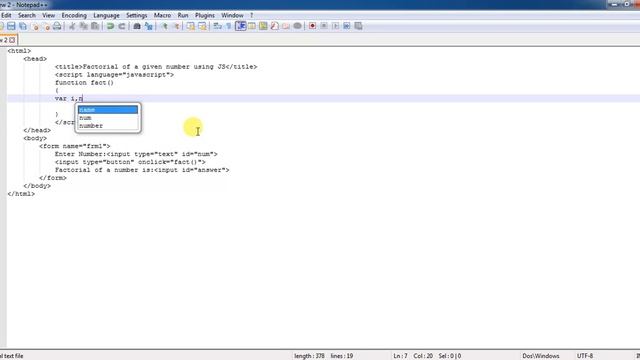
Task: Click 'length : 378' in status bar
Action: 309,356
